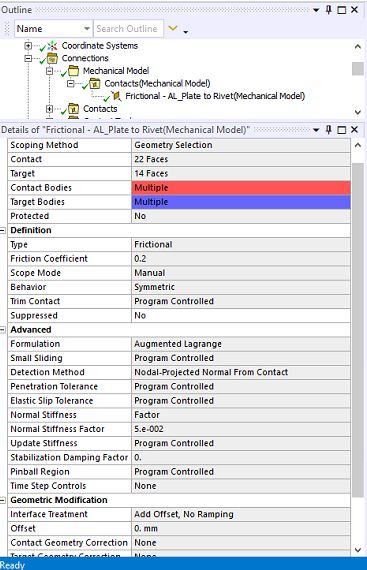Click the Details panel scrollbar up arrow
The height and width of the screenshot is (570, 367).
[x=358, y=145]
